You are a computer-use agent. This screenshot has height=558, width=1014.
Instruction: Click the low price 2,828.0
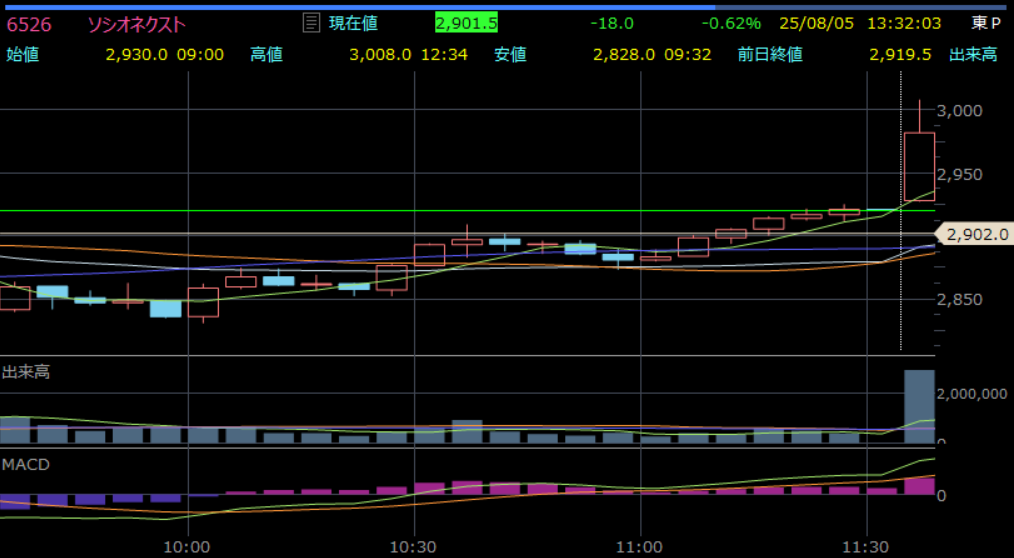pyautogui.click(x=624, y=54)
